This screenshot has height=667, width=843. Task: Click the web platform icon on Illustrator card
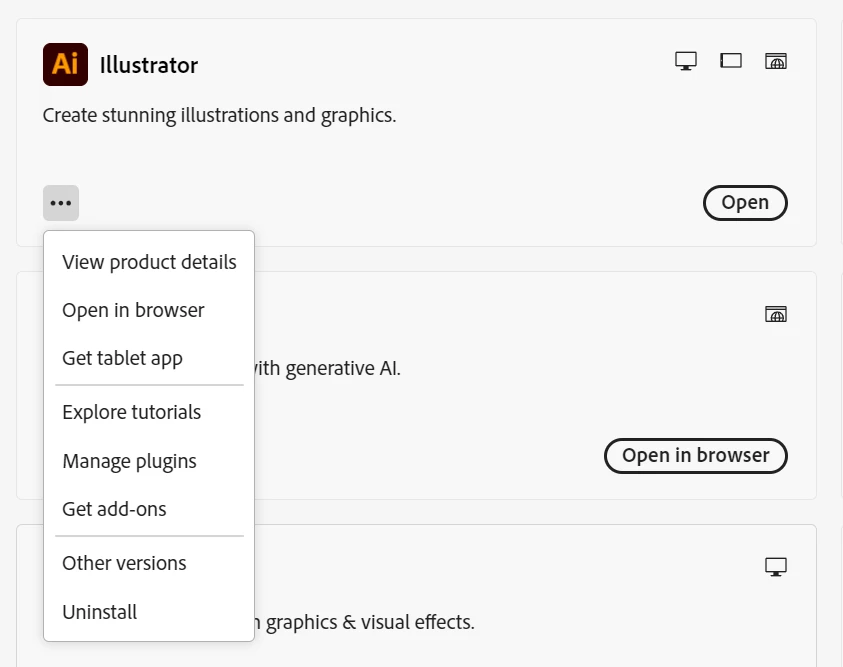point(776,61)
